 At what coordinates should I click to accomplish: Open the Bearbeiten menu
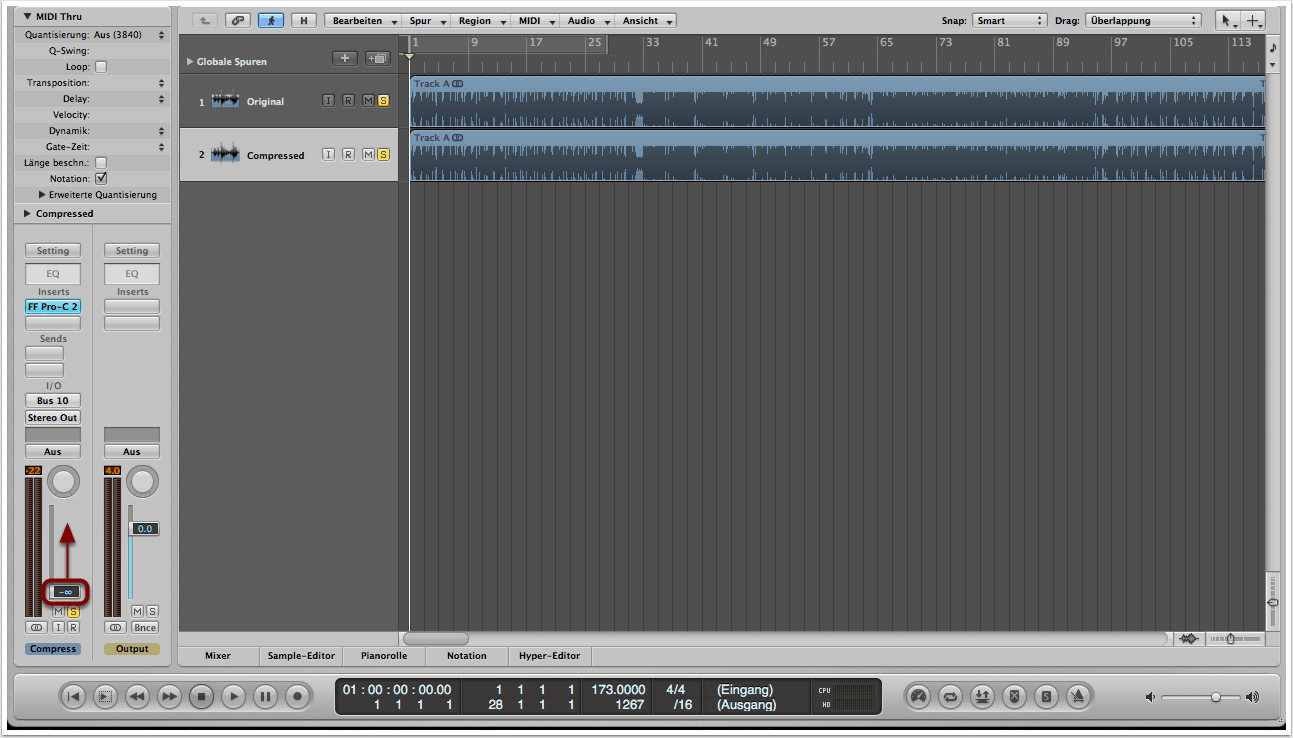(x=364, y=20)
